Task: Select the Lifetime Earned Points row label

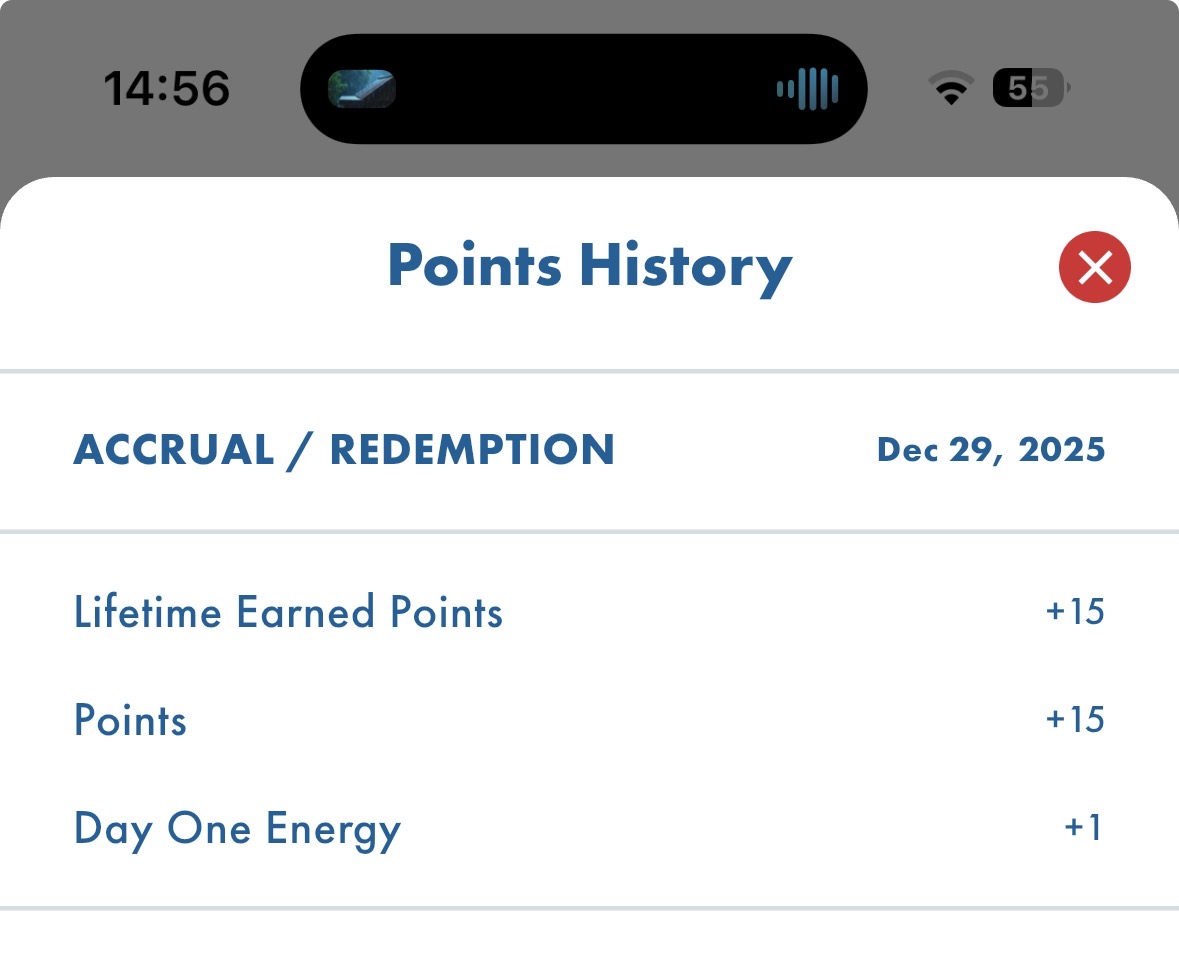Action: [288, 612]
